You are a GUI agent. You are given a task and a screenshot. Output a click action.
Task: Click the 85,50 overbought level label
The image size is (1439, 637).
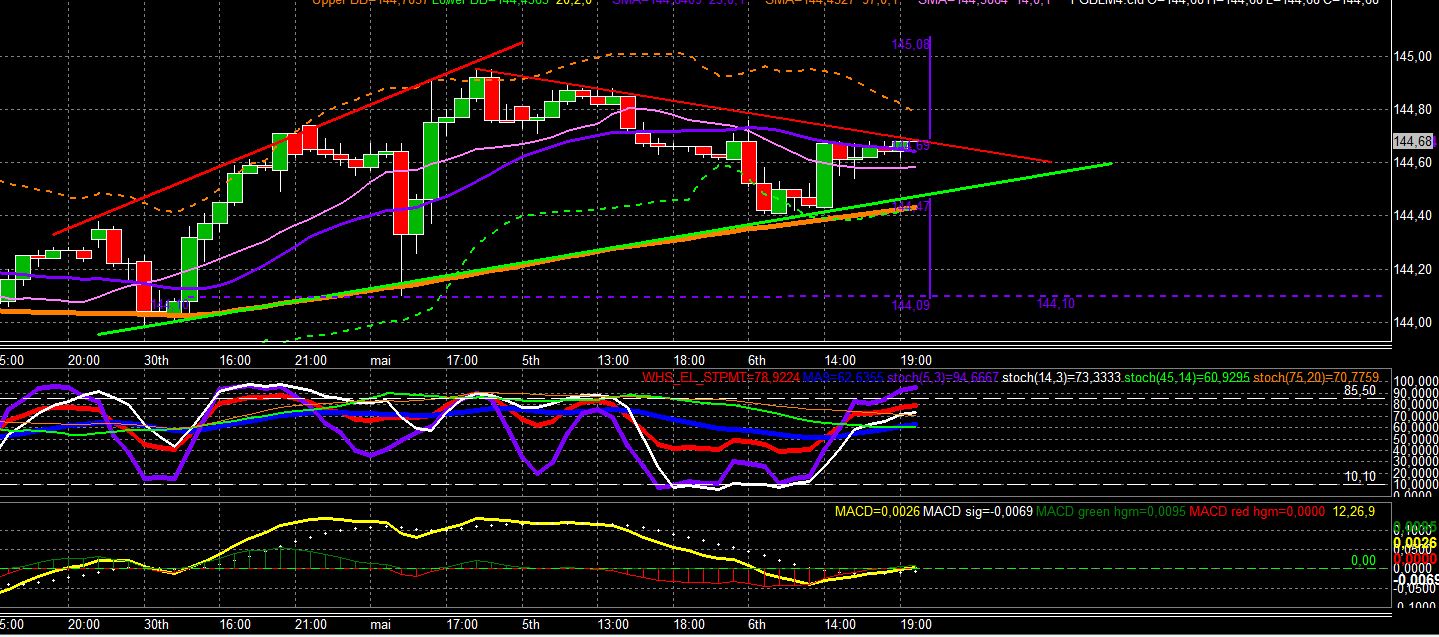[x=1360, y=391]
